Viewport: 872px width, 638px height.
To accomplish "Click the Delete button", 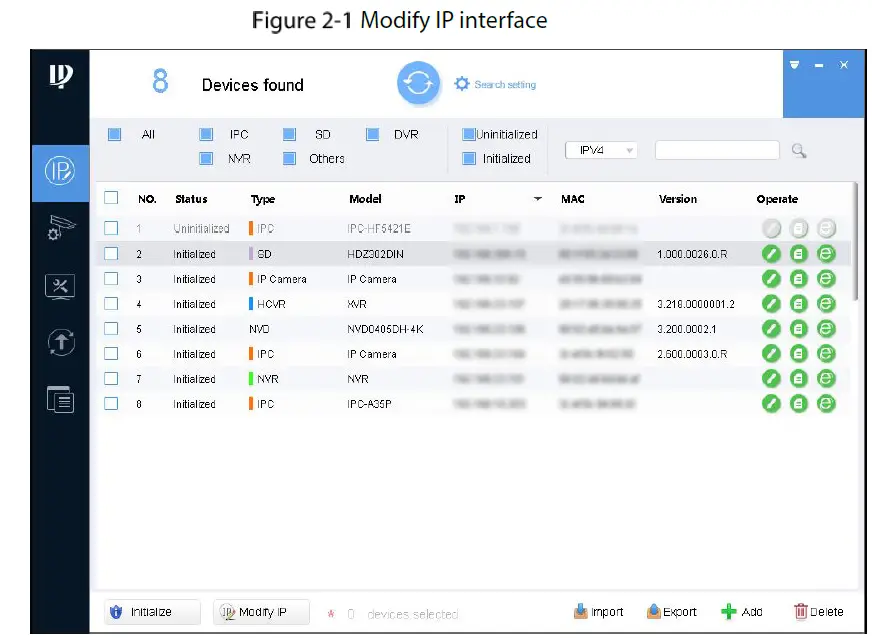I will pos(819,612).
